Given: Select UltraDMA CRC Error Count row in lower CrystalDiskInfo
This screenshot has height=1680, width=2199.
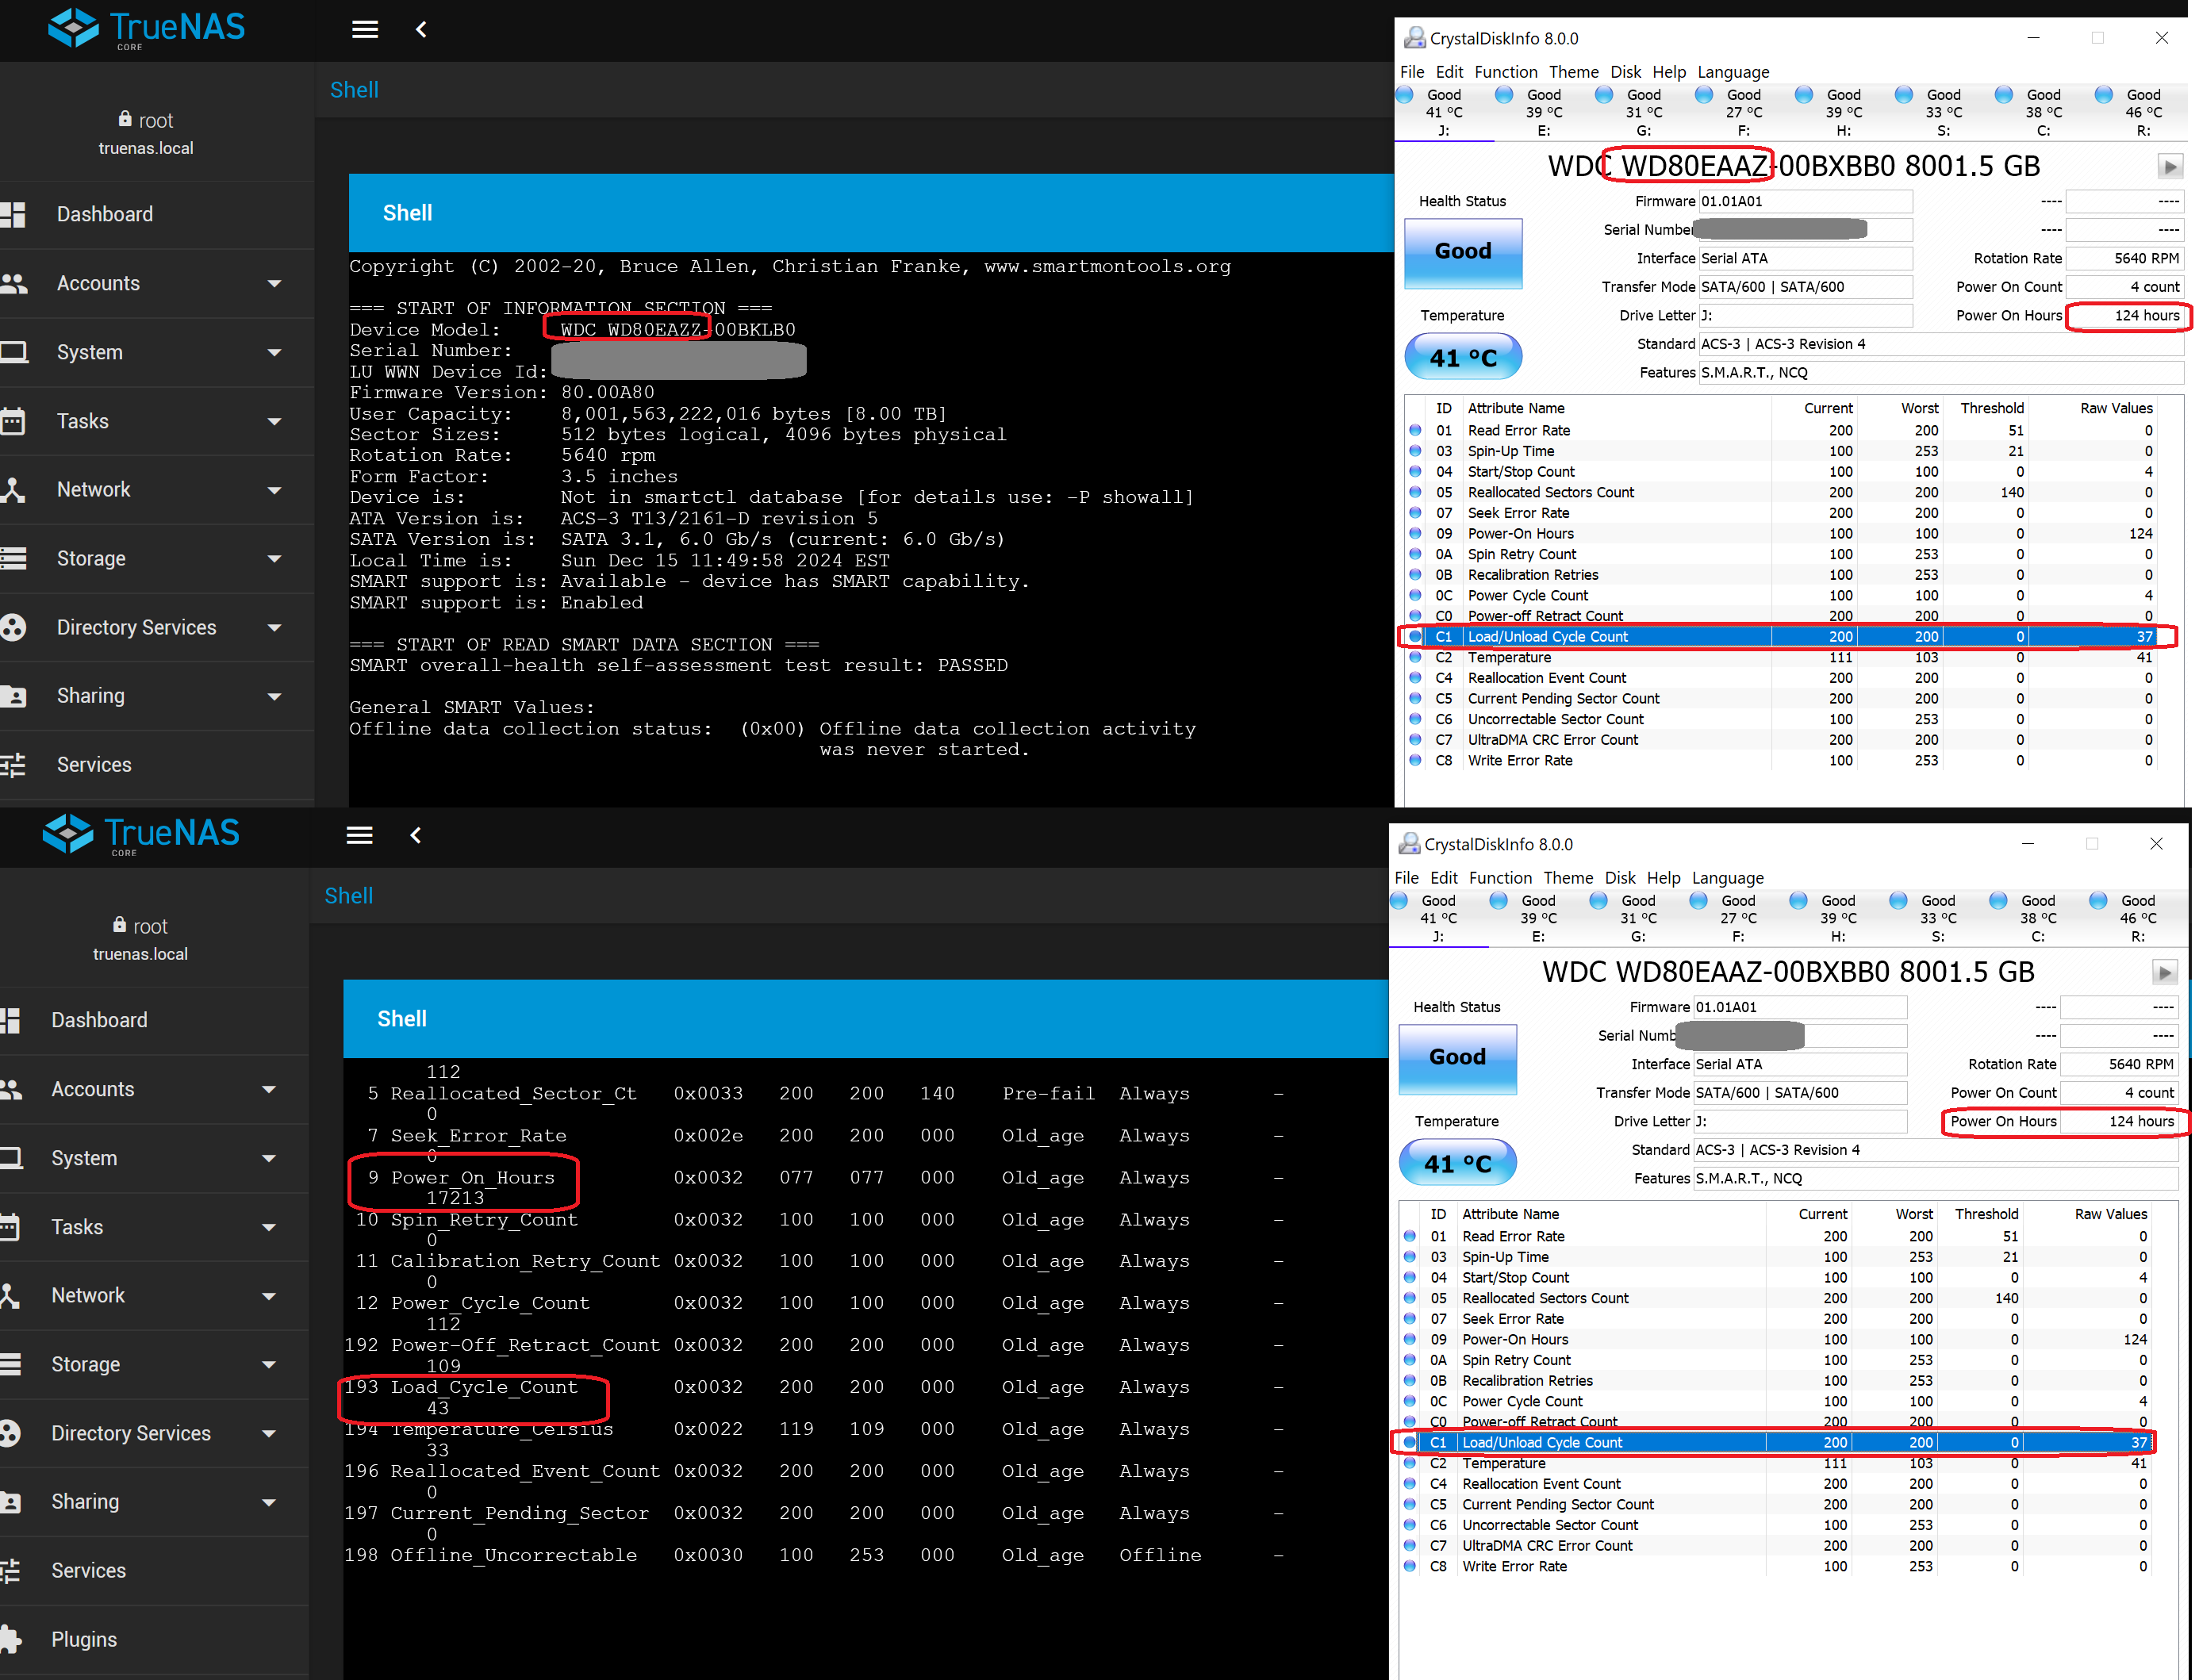Looking at the screenshot, I should click(1775, 1545).
